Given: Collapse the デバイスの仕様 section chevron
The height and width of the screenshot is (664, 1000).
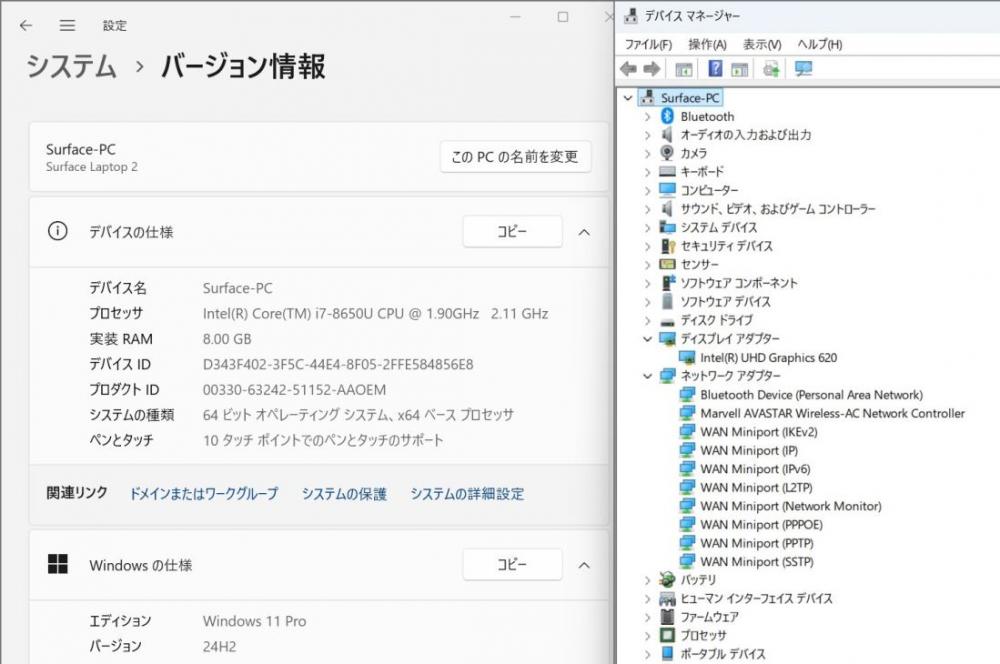Looking at the screenshot, I should point(584,232).
